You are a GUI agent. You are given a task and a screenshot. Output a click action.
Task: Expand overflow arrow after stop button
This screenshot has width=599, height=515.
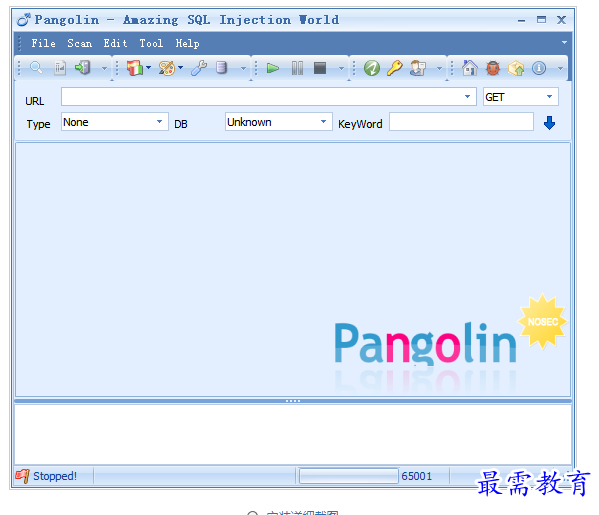pyautogui.click(x=342, y=69)
